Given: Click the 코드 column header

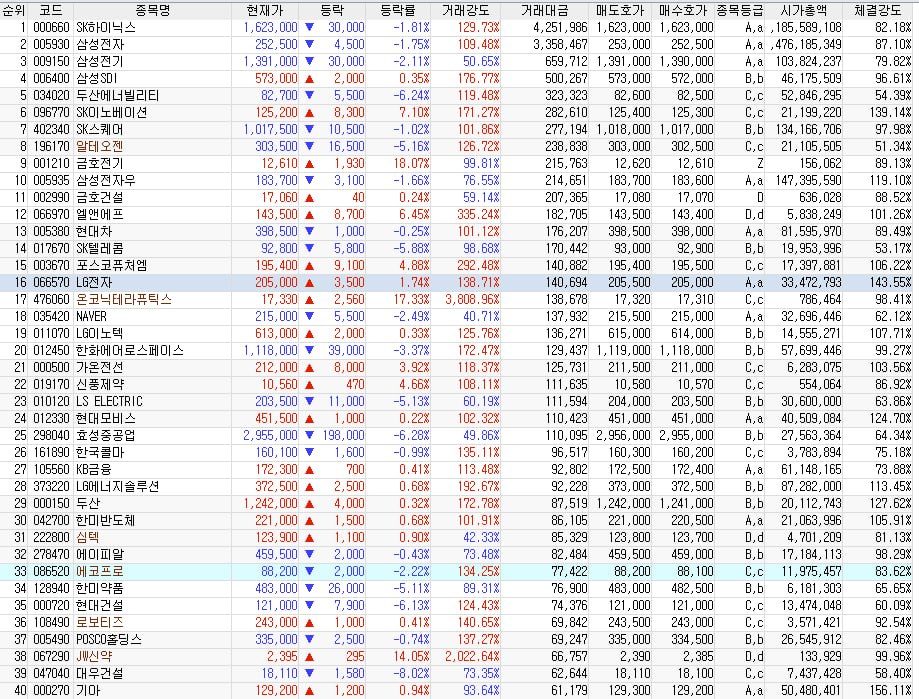Looking at the screenshot, I should [51, 10].
